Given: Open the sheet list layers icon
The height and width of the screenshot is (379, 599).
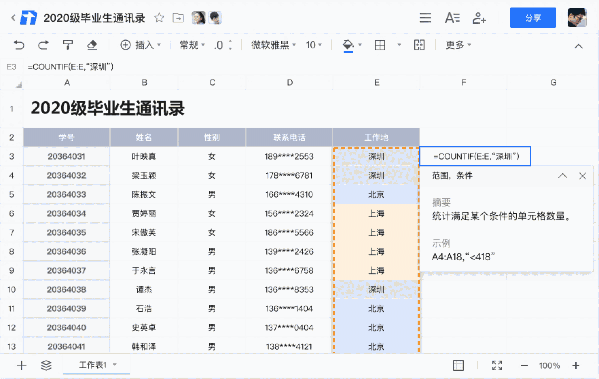Looking at the screenshot, I should [46, 366].
